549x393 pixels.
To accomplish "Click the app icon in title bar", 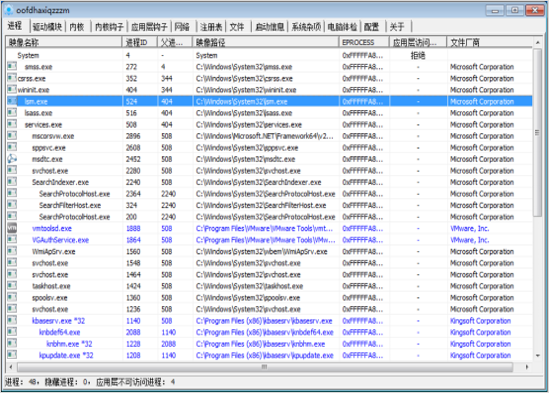I will (x=8, y=10).
